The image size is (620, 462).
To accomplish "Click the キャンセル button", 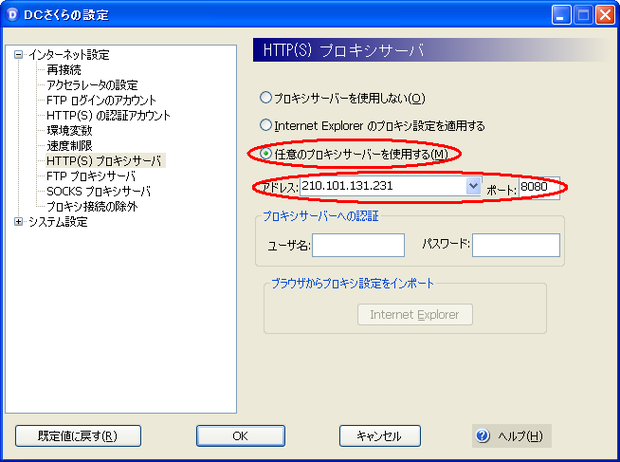I will click(x=380, y=436).
